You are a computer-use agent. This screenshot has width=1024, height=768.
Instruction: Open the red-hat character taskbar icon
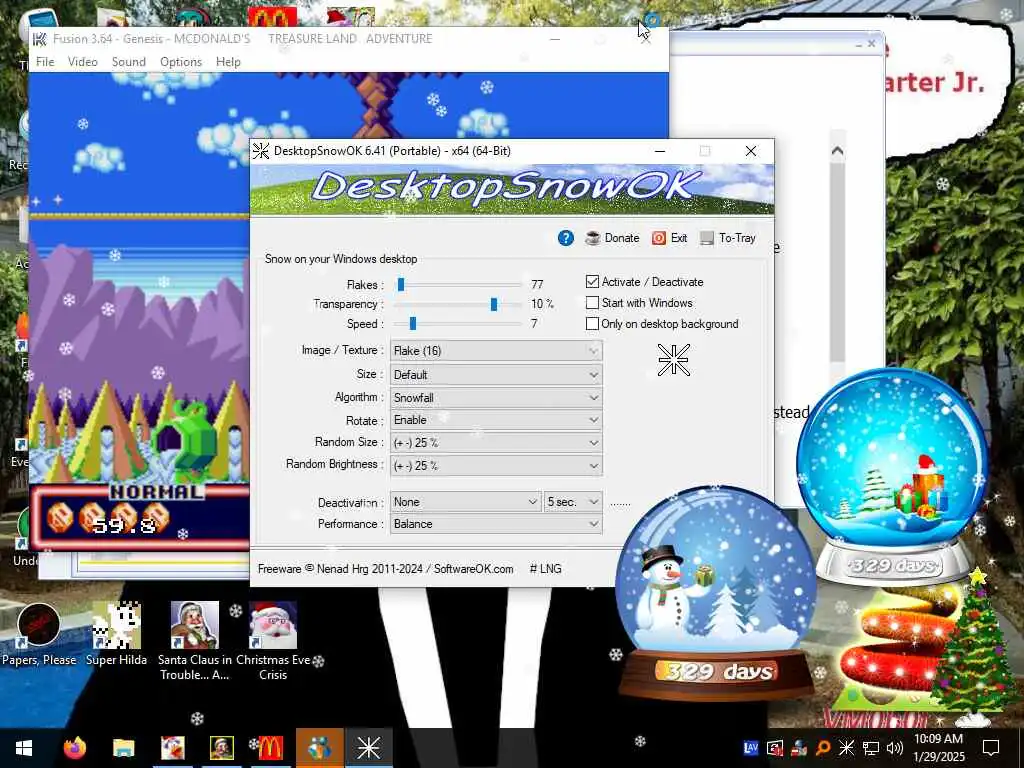pos(173,748)
